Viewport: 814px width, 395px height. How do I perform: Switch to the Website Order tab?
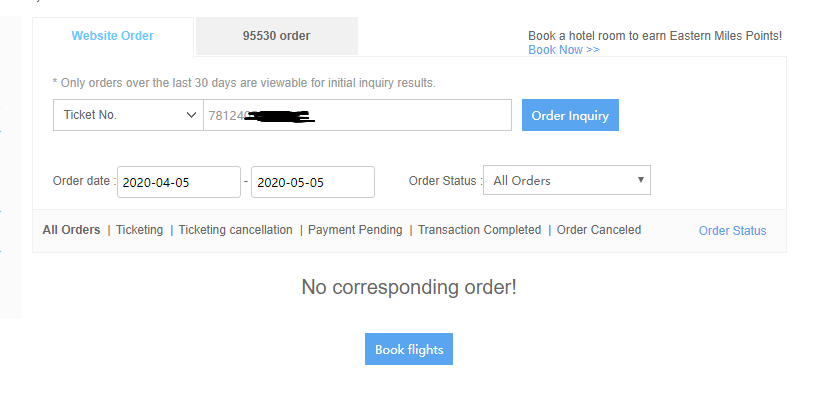pyautogui.click(x=113, y=36)
